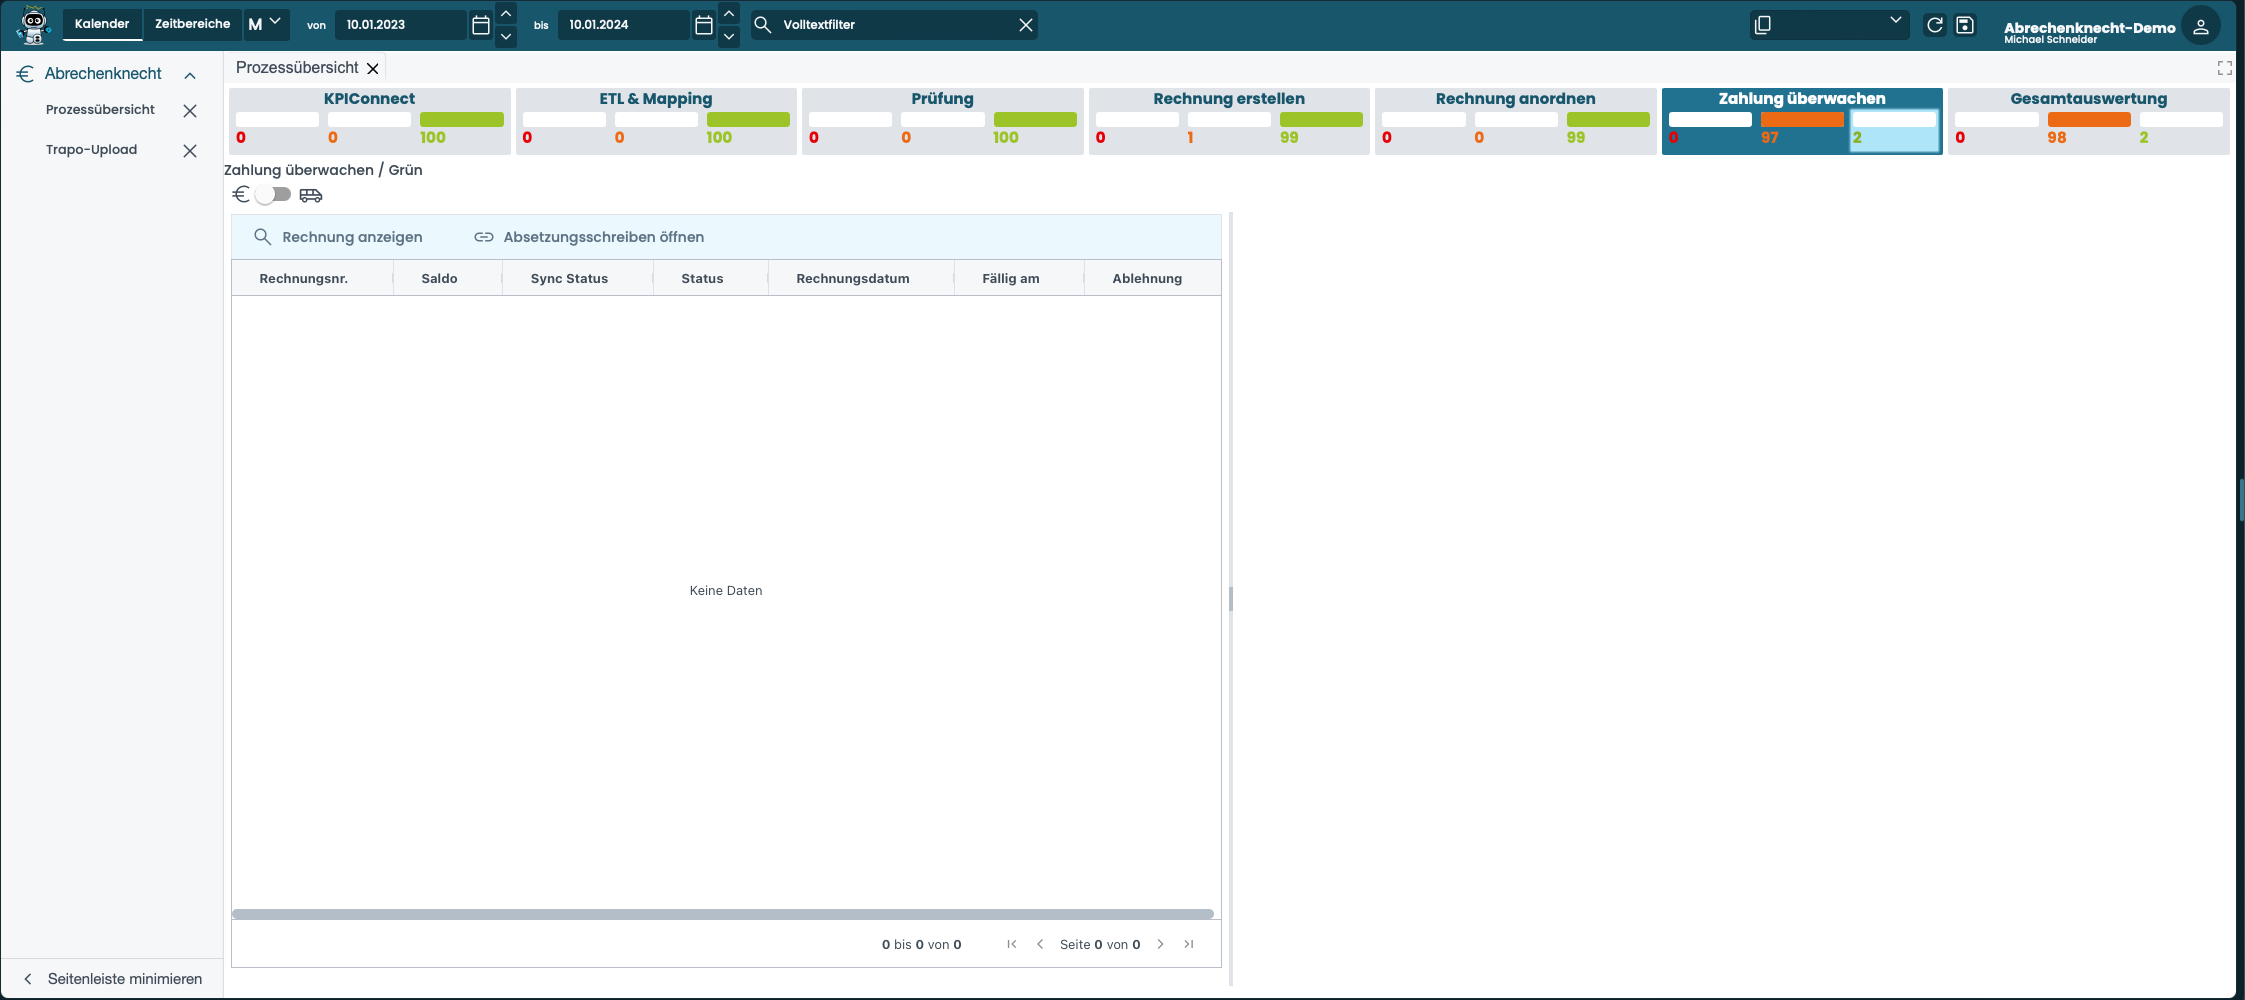Clear the Volltextfilter with X icon

pos(1025,25)
